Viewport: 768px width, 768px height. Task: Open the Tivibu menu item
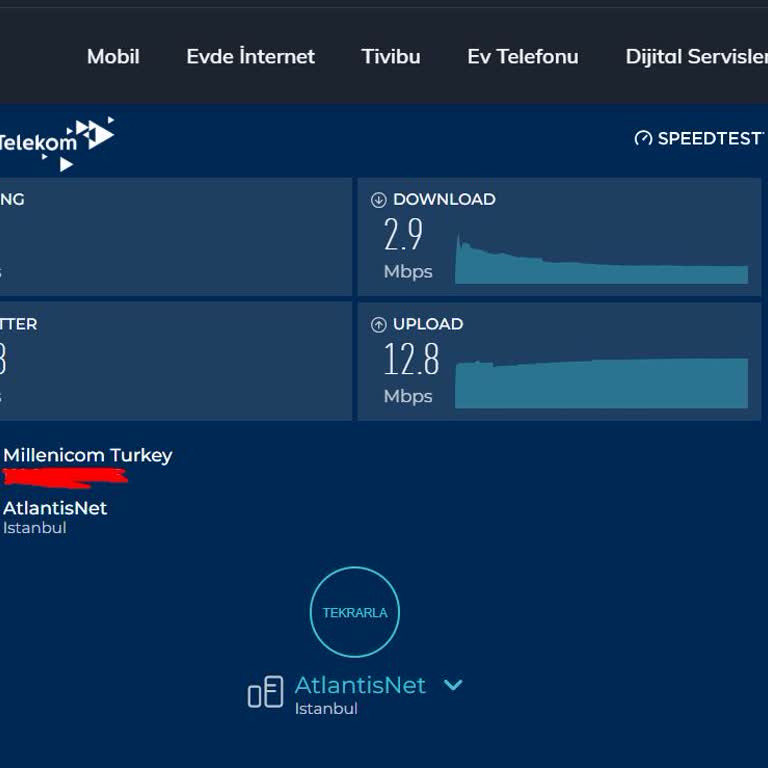tap(391, 57)
